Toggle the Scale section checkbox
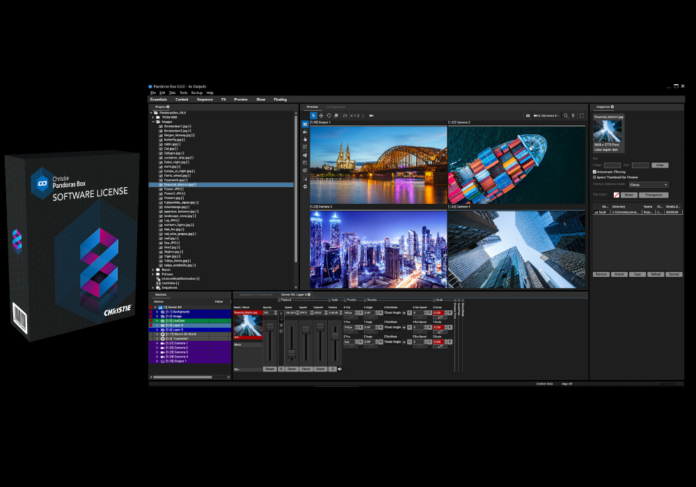The width and height of the screenshot is (696, 487). [435, 300]
